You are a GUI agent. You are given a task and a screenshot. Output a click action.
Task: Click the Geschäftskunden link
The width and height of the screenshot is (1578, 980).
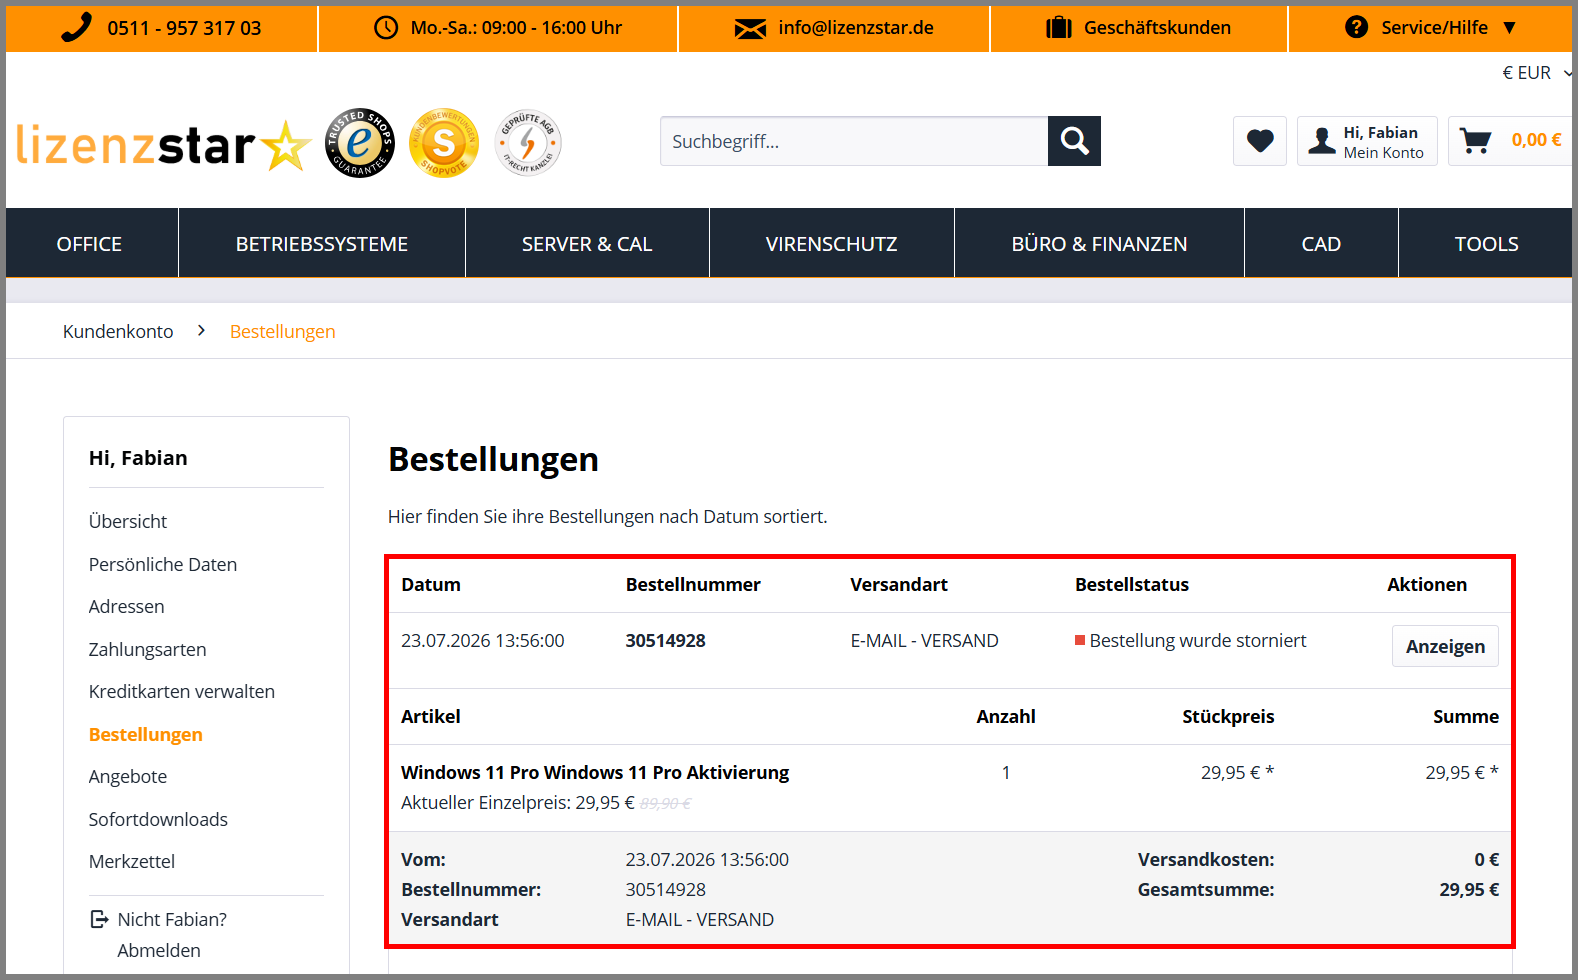pos(1157,28)
